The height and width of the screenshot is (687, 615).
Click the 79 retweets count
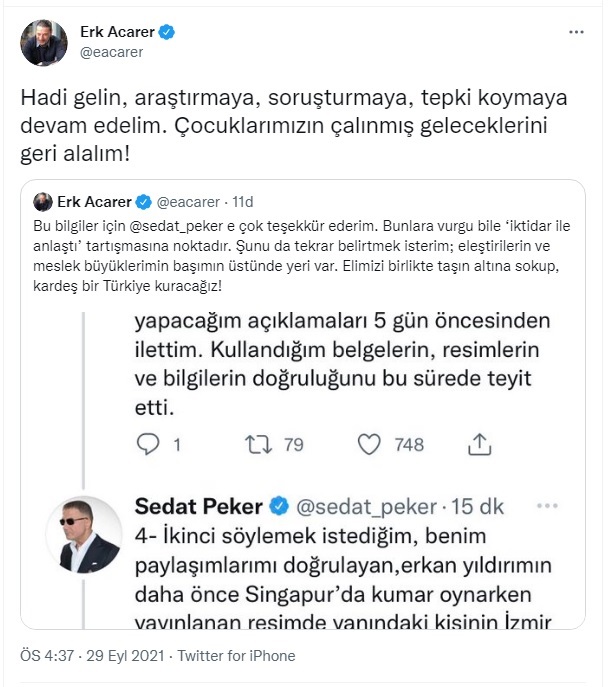292,444
